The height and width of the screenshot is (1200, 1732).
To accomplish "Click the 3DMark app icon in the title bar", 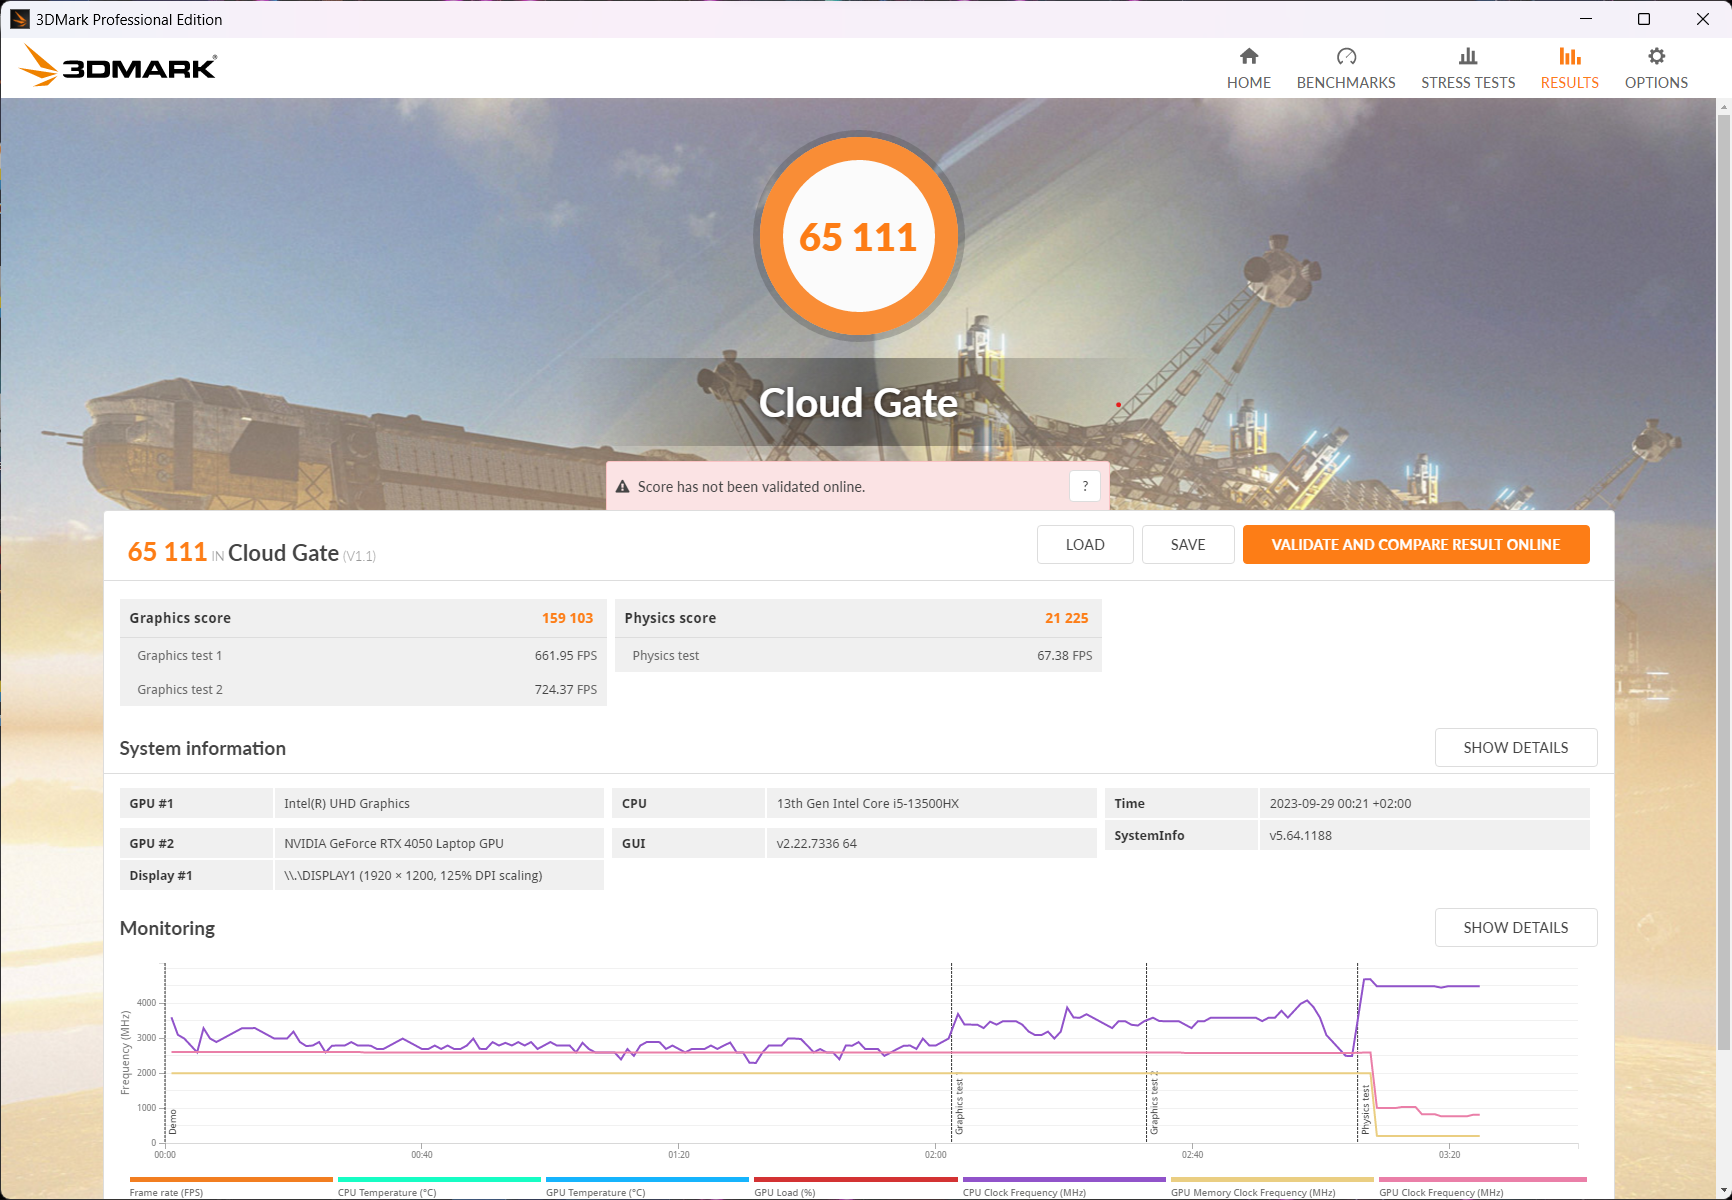I will tap(19, 19).
